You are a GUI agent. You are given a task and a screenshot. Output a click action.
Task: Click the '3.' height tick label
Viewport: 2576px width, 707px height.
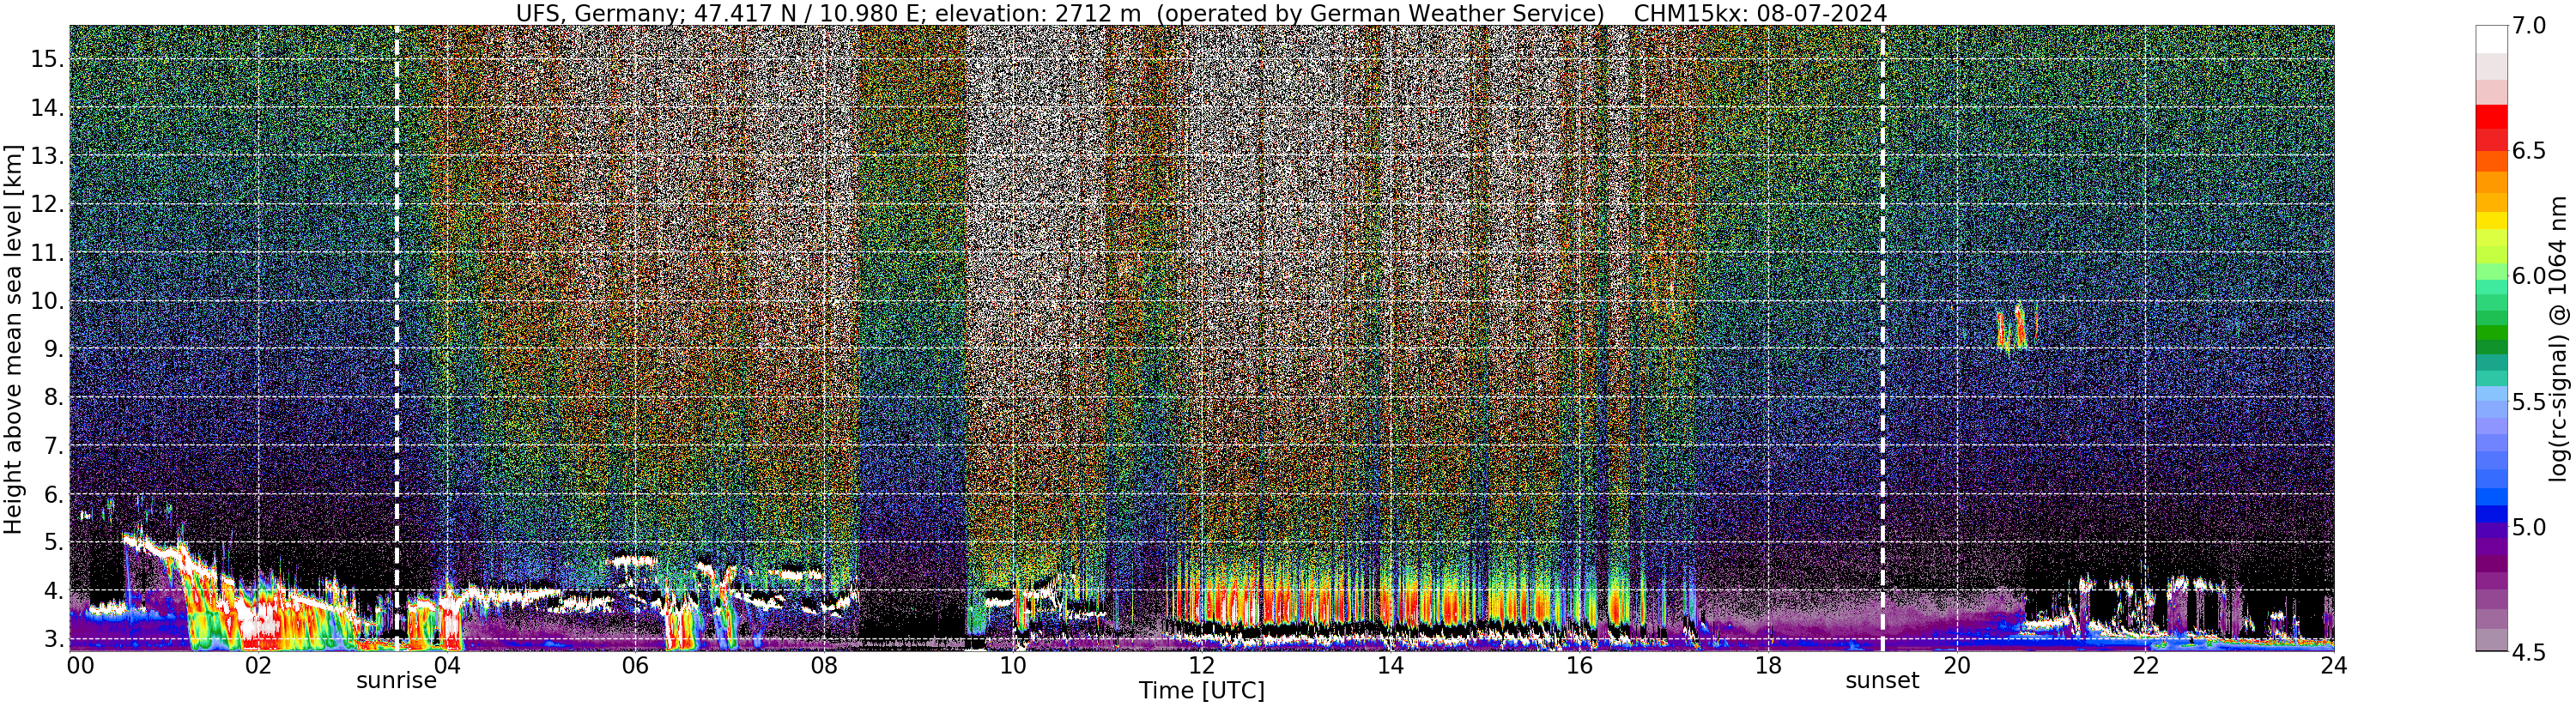(54, 639)
